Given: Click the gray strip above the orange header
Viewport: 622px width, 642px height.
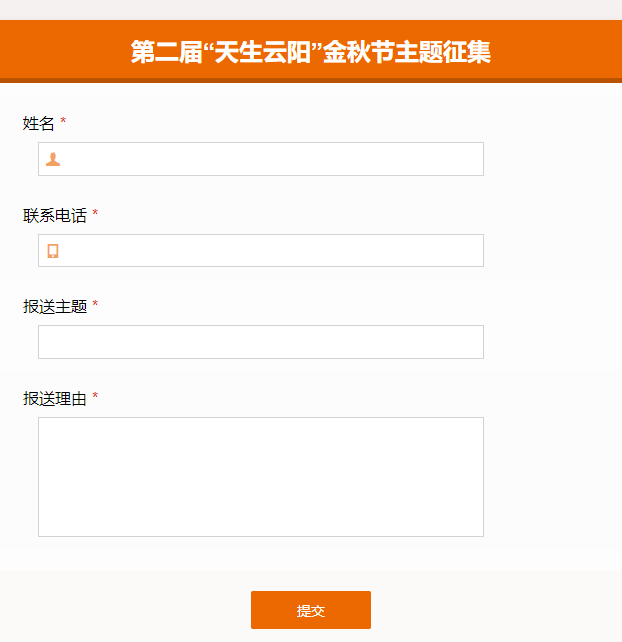Looking at the screenshot, I should (310, 9).
